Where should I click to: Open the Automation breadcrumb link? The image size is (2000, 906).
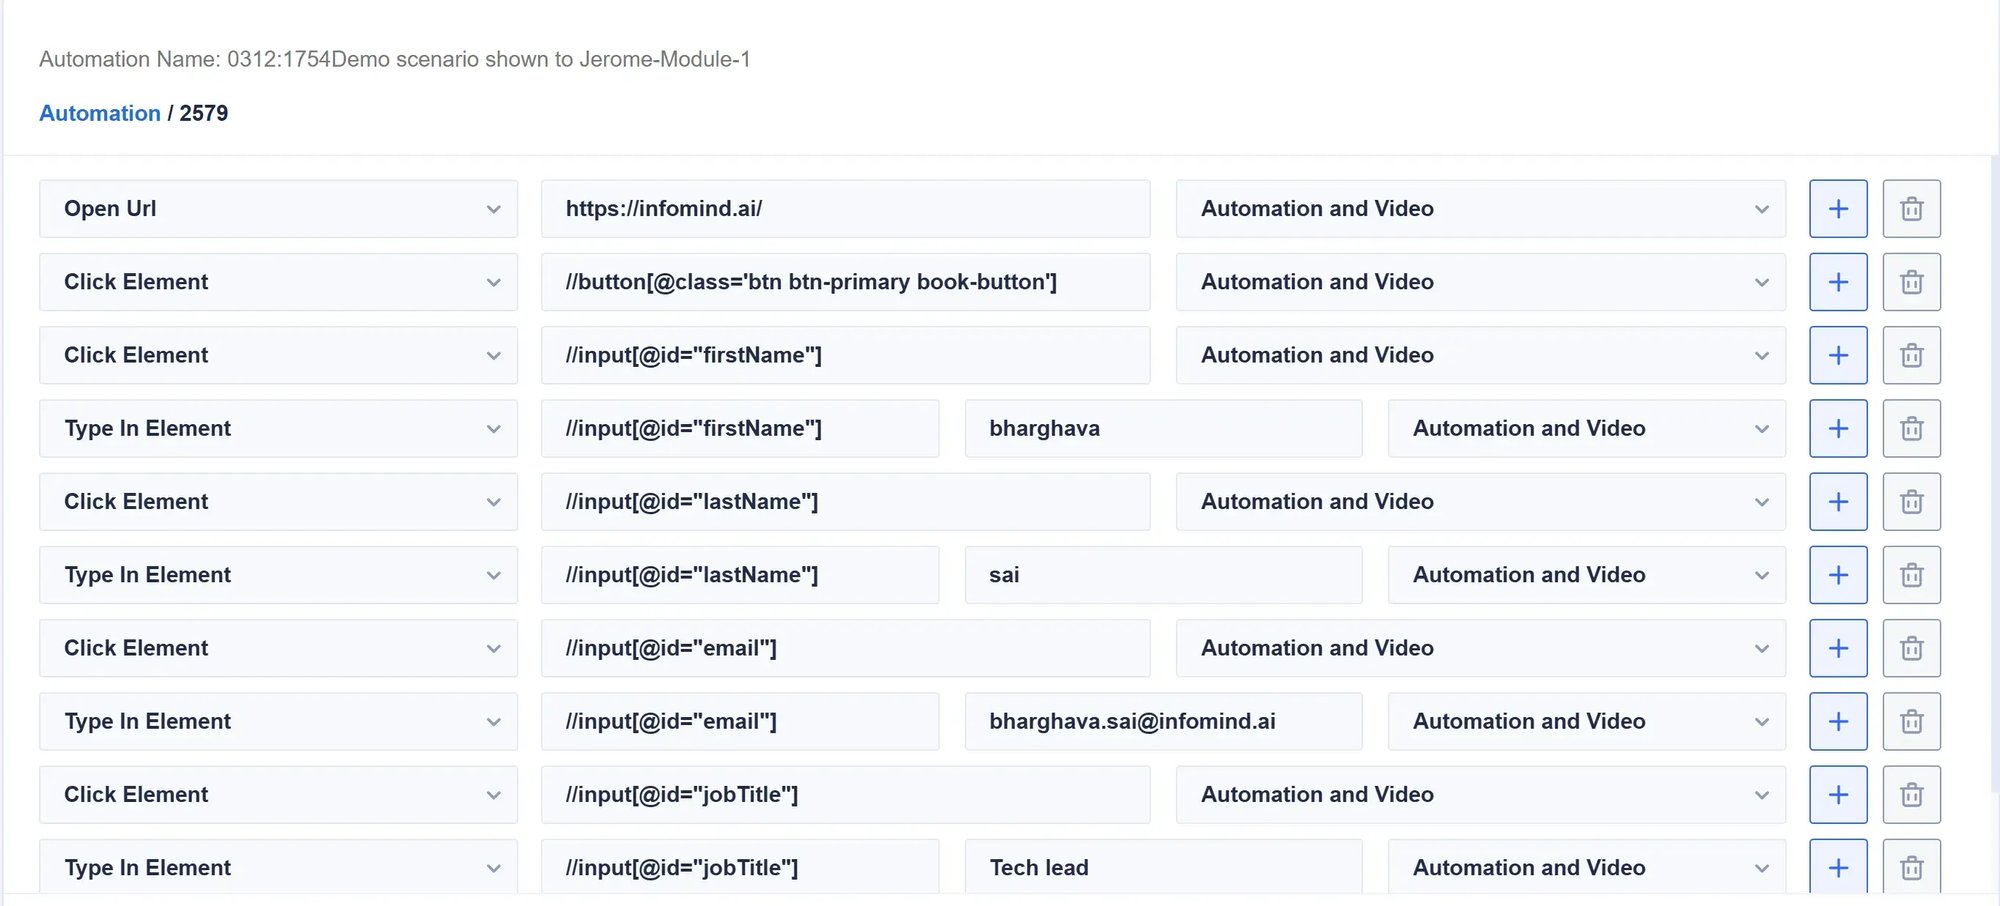pyautogui.click(x=99, y=113)
